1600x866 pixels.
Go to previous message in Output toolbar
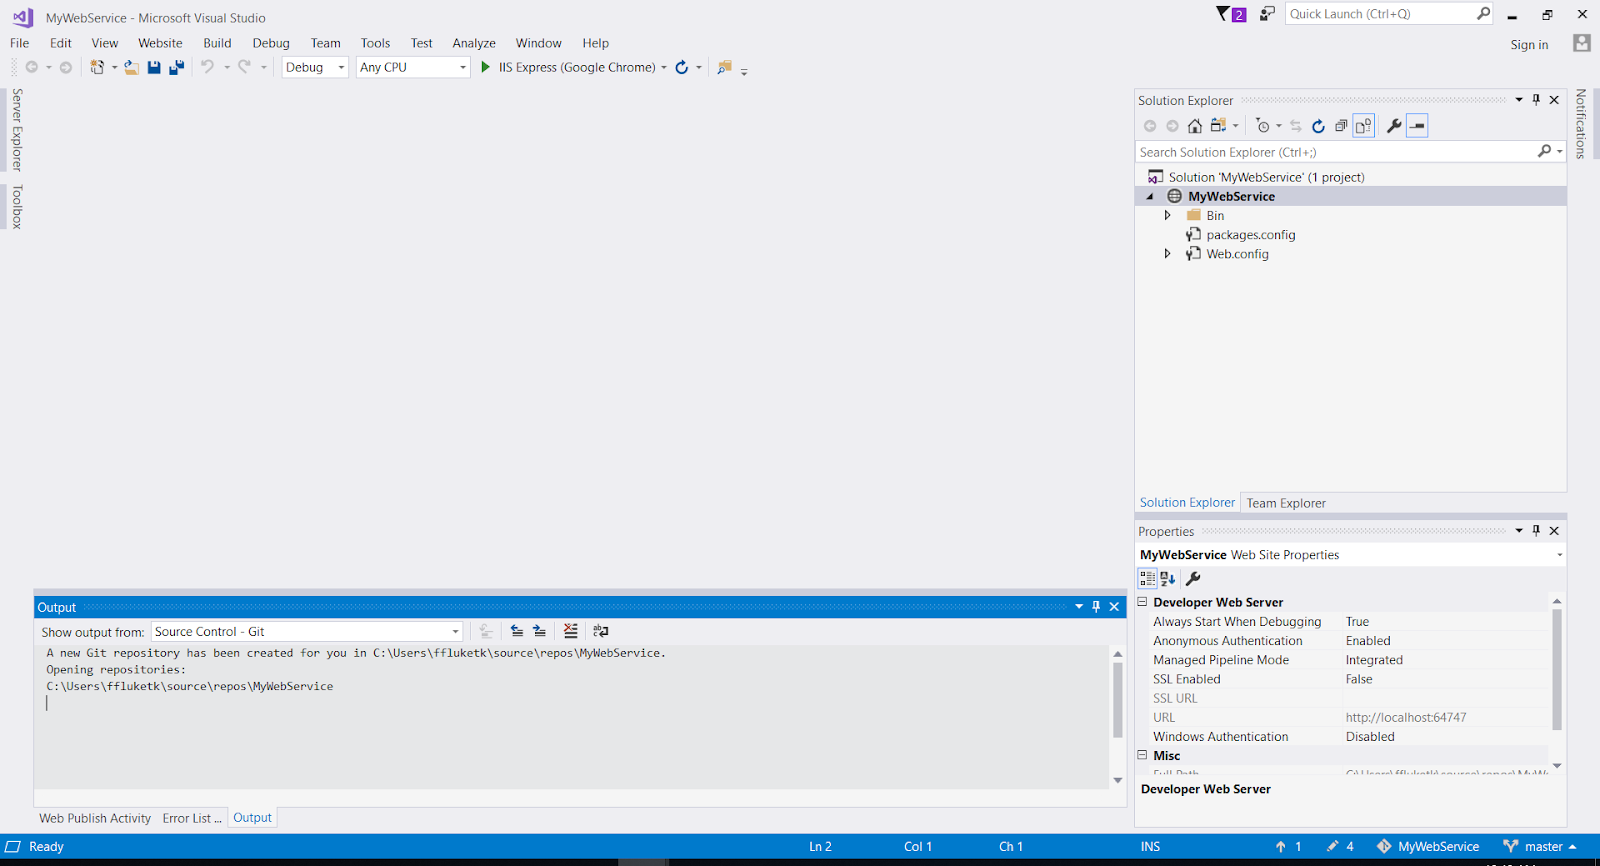[x=517, y=631]
